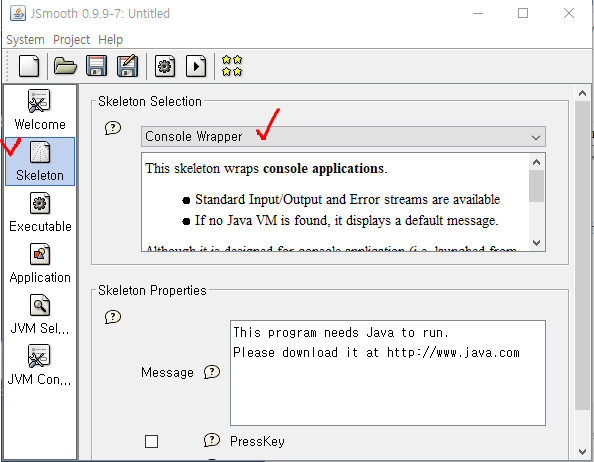The height and width of the screenshot is (462, 594).
Task: Run the project using the play icon
Action: (x=196, y=66)
